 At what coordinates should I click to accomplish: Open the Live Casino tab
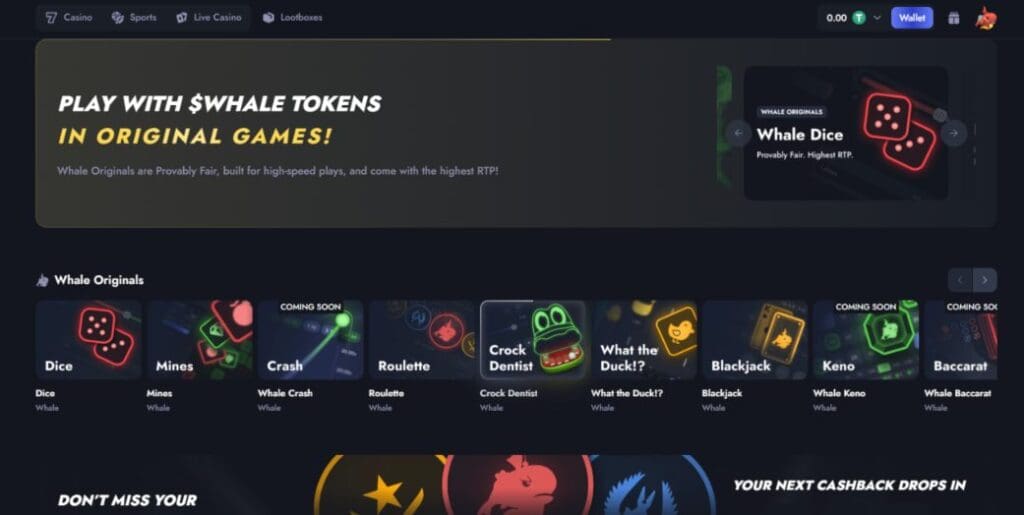click(209, 18)
